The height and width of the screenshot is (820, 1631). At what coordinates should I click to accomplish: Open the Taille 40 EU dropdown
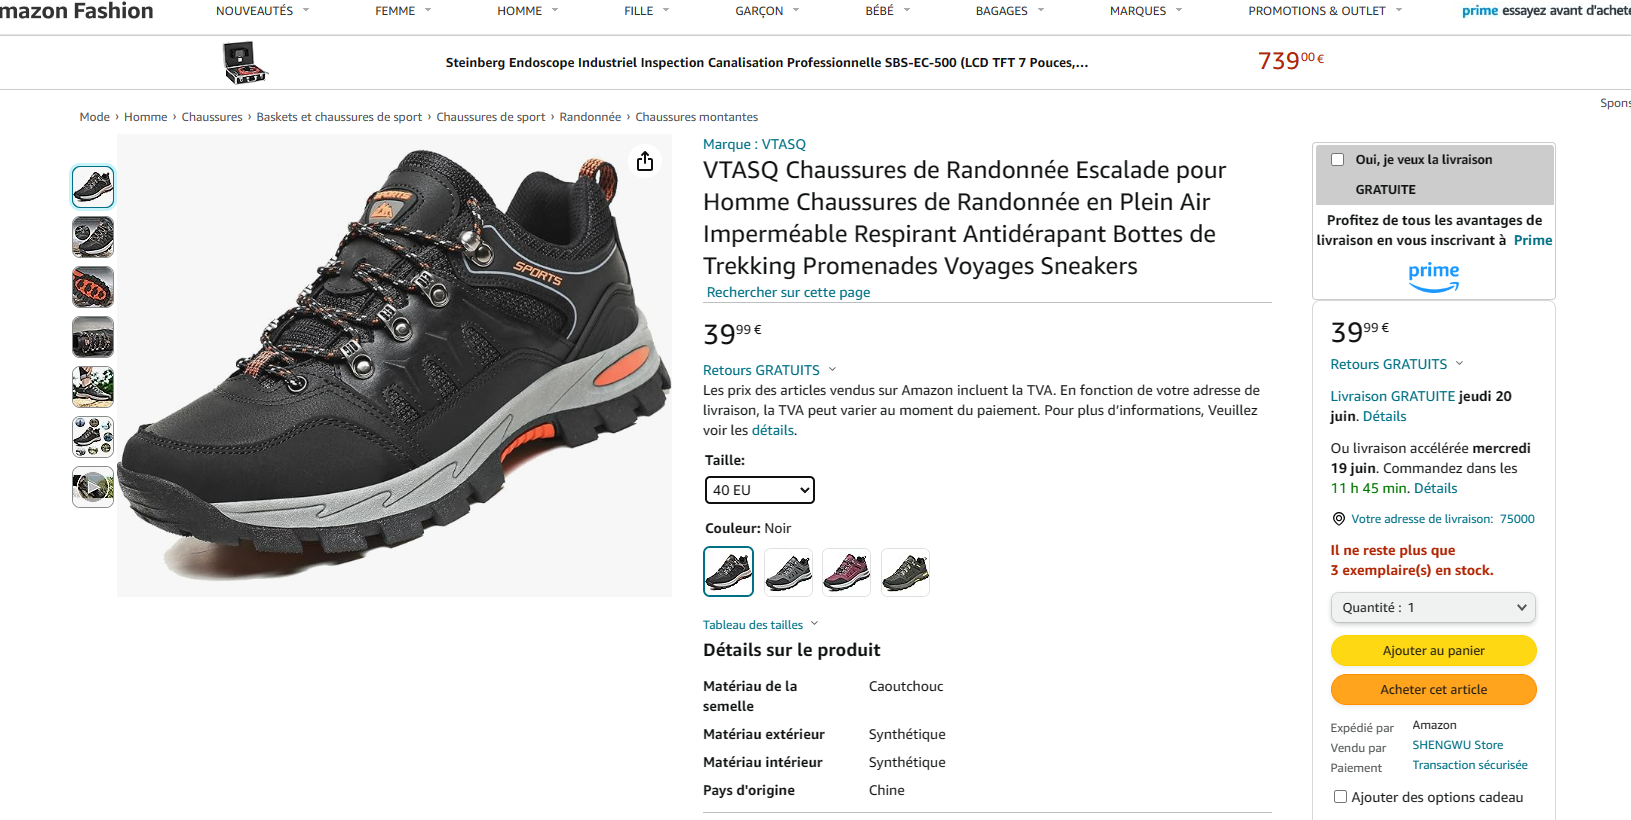point(760,490)
